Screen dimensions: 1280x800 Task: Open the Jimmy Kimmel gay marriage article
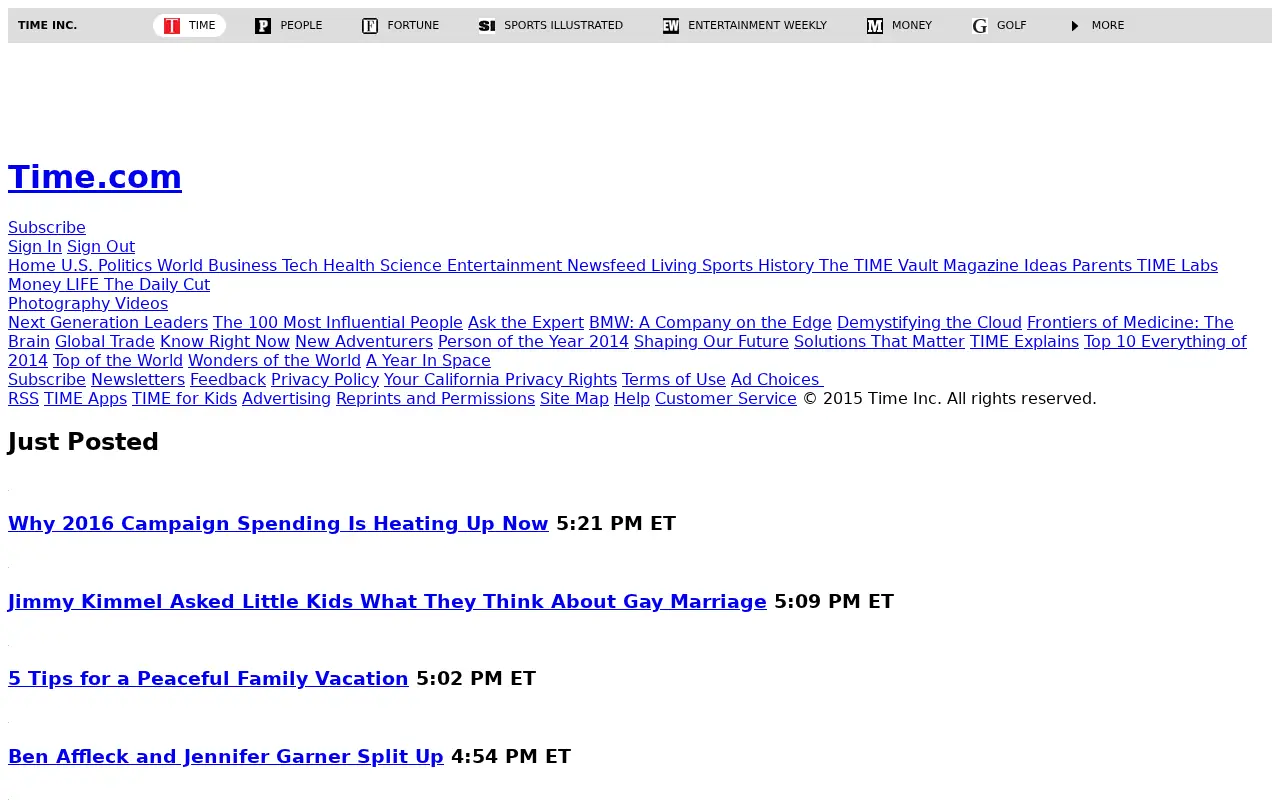(x=387, y=602)
